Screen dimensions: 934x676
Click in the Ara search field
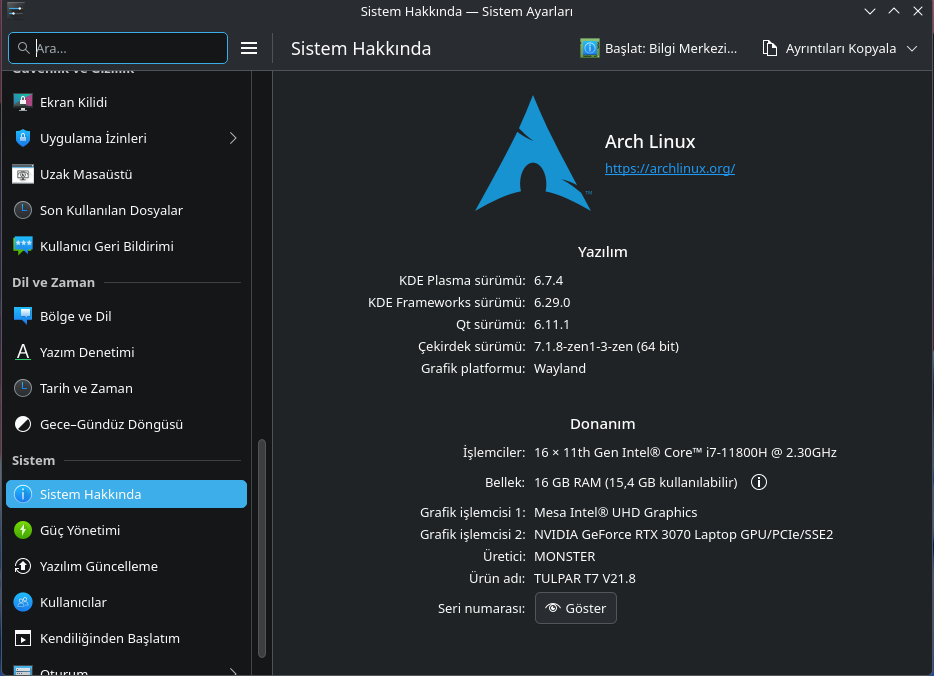click(x=118, y=48)
